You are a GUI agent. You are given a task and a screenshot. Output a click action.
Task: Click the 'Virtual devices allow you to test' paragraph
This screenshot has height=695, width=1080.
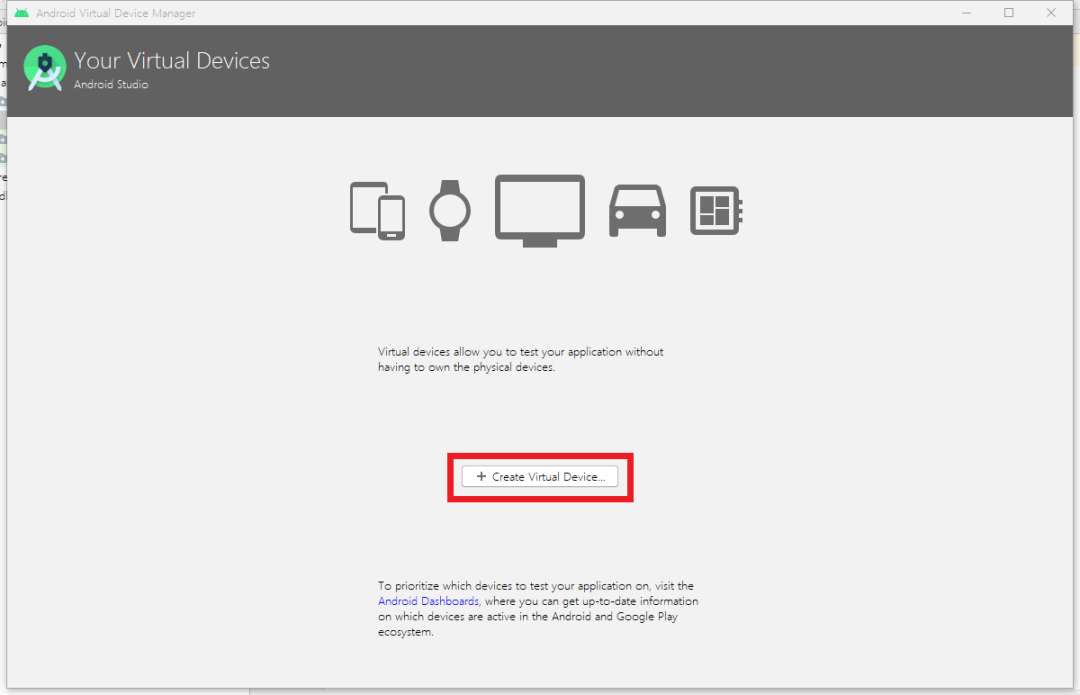(x=521, y=360)
